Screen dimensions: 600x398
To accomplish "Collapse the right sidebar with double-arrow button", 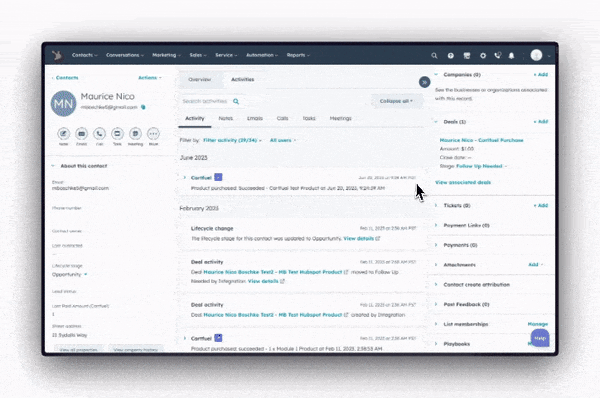I will pyautogui.click(x=424, y=82).
